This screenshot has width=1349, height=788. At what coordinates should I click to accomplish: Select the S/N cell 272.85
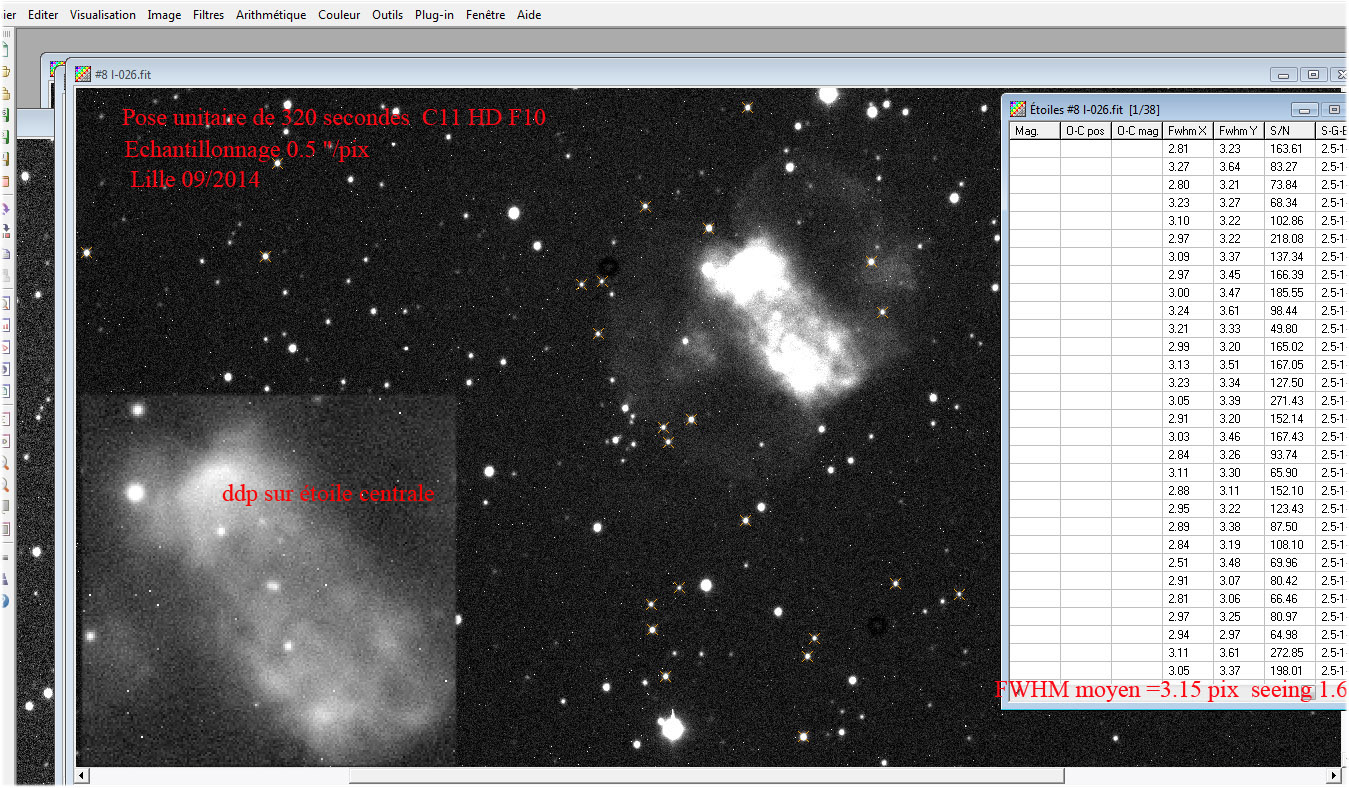1292,653
